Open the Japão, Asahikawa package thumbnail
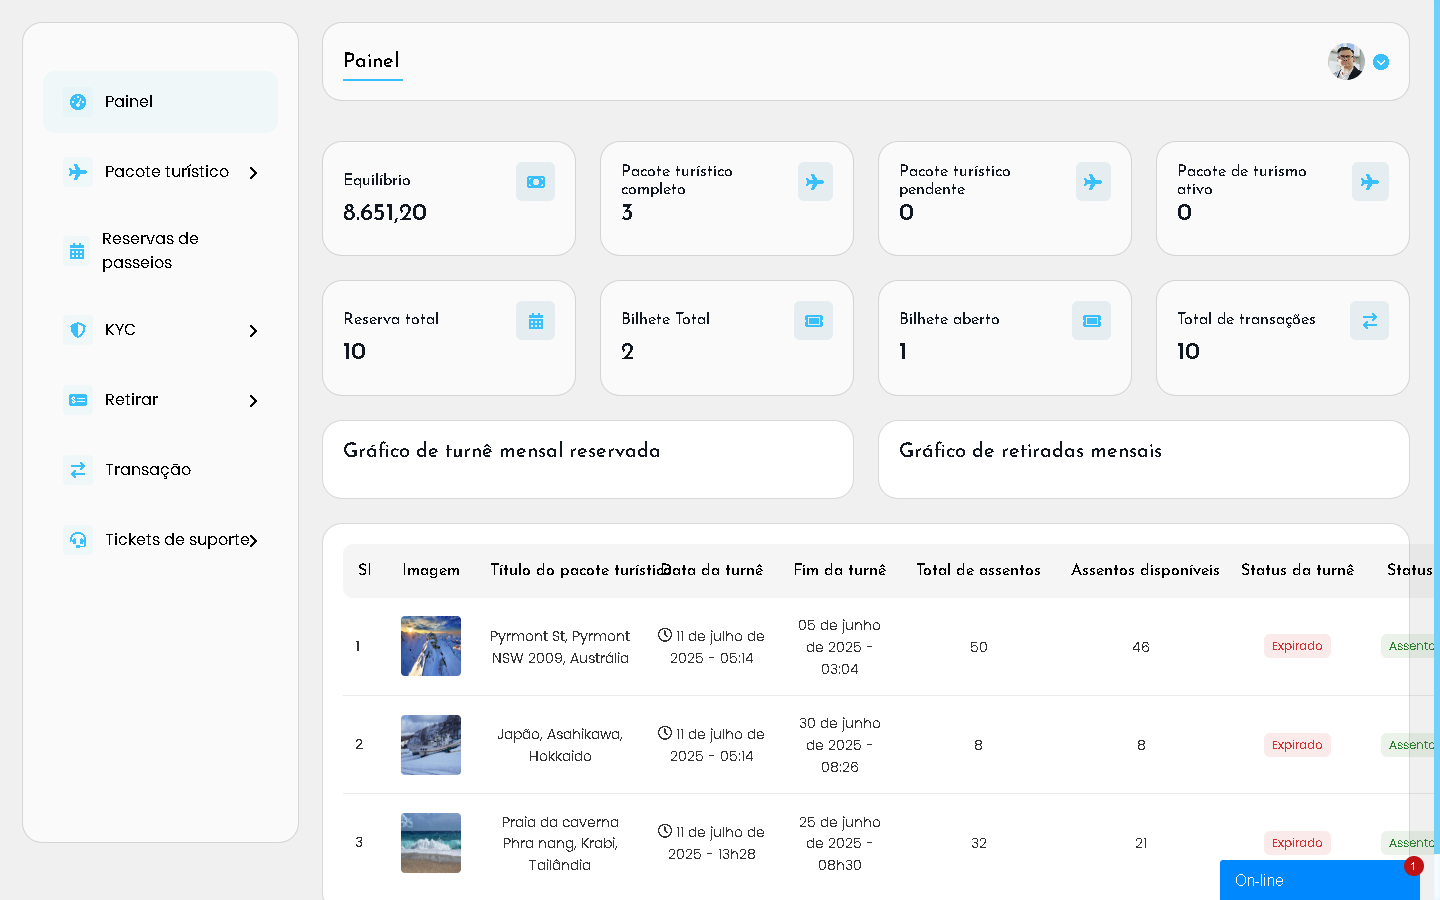The height and width of the screenshot is (900, 1440). point(431,745)
